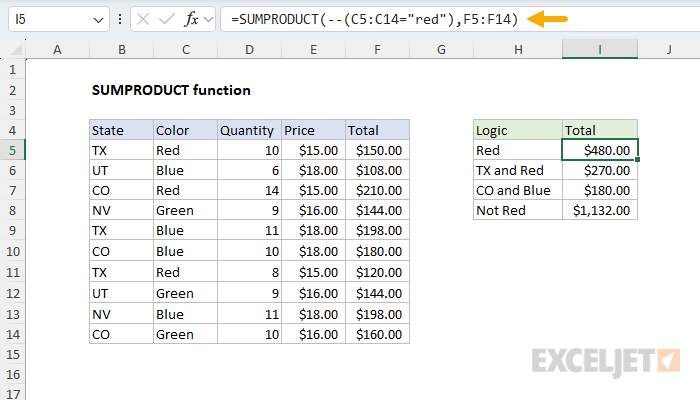The image size is (700, 400).
Task: Select column E header
Action: point(313,49)
